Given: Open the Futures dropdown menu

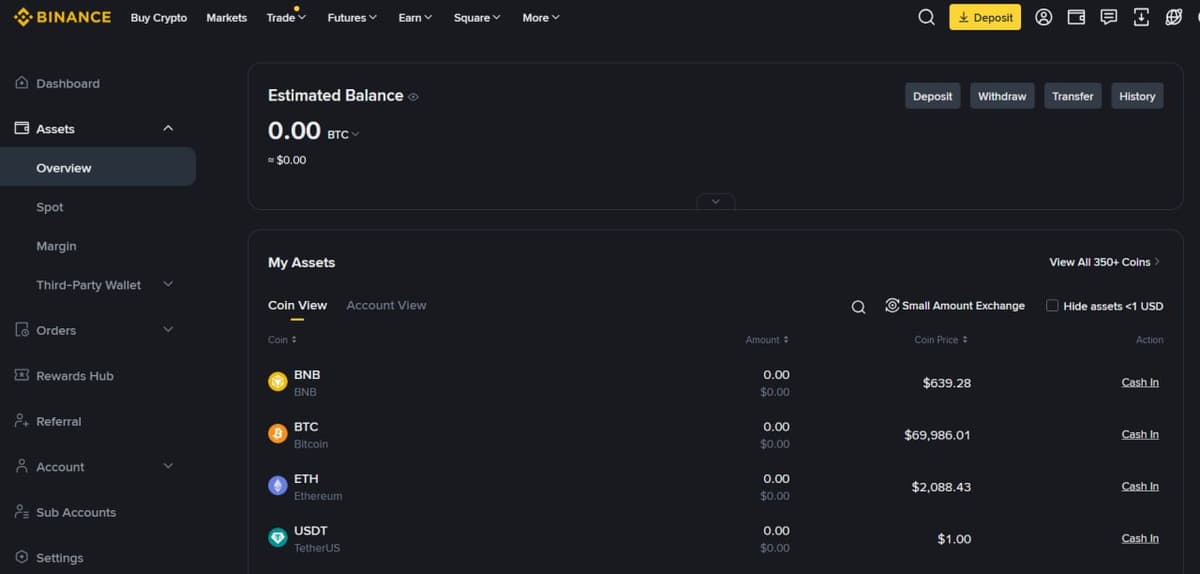Looking at the screenshot, I should (352, 17).
